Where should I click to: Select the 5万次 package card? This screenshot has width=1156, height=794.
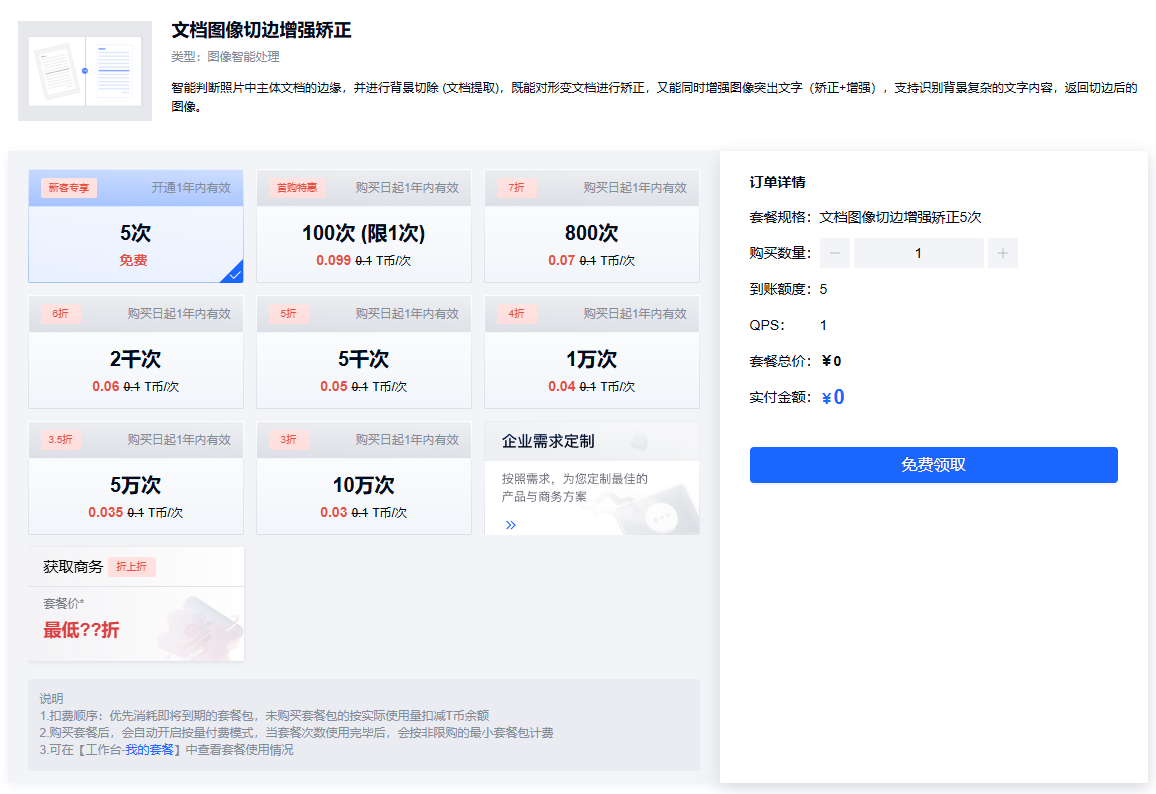[135, 482]
